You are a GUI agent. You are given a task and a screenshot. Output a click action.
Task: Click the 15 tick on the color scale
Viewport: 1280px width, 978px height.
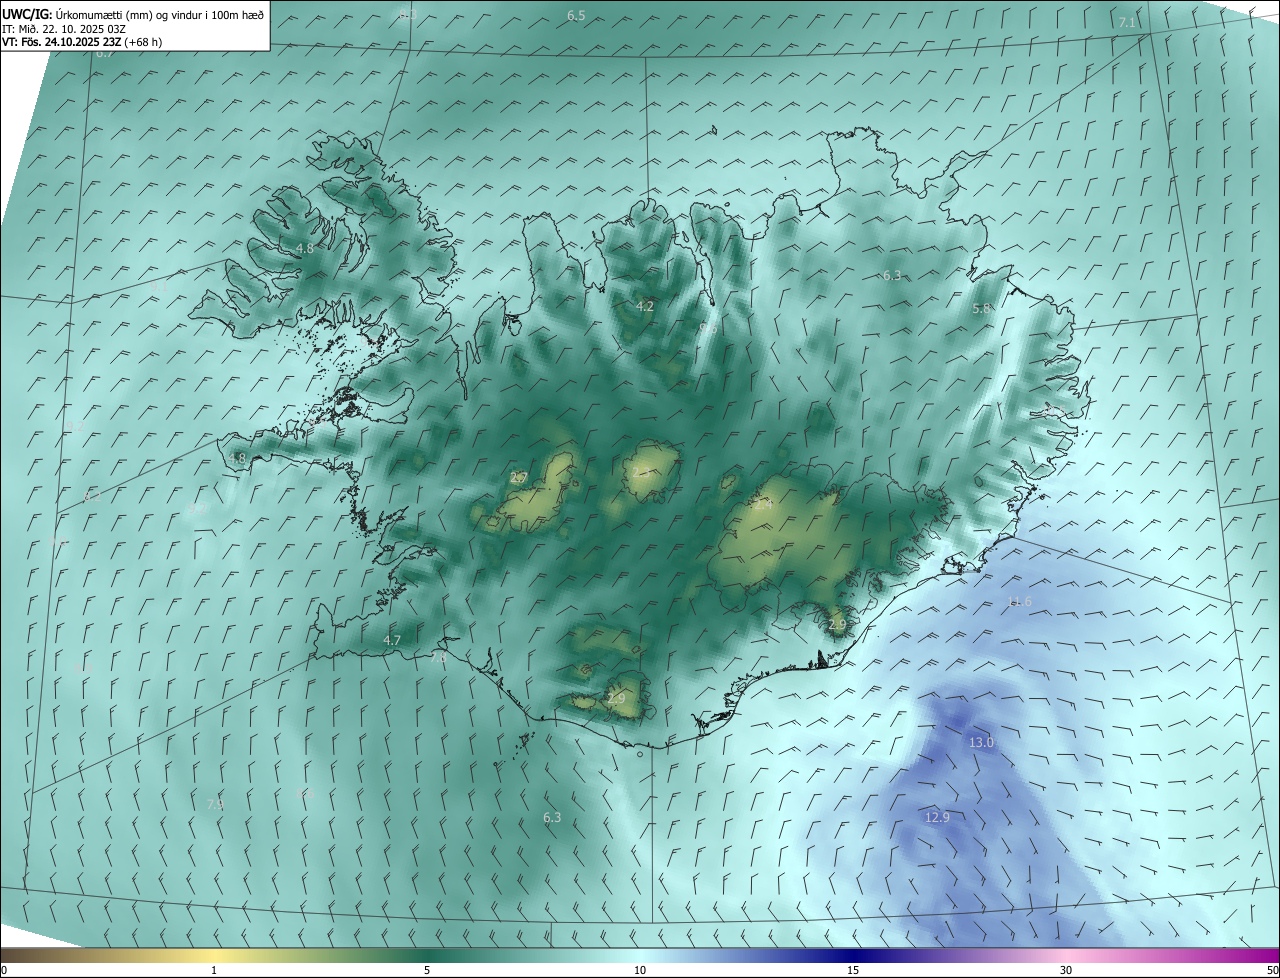(x=853, y=970)
